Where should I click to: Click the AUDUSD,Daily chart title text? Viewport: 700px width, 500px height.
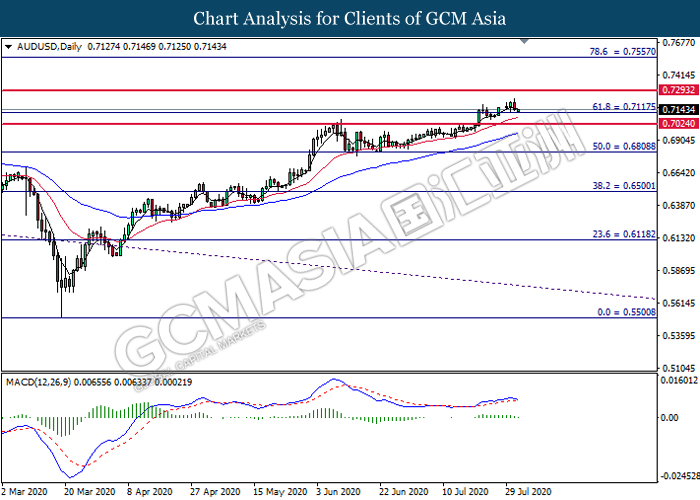(49, 46)
